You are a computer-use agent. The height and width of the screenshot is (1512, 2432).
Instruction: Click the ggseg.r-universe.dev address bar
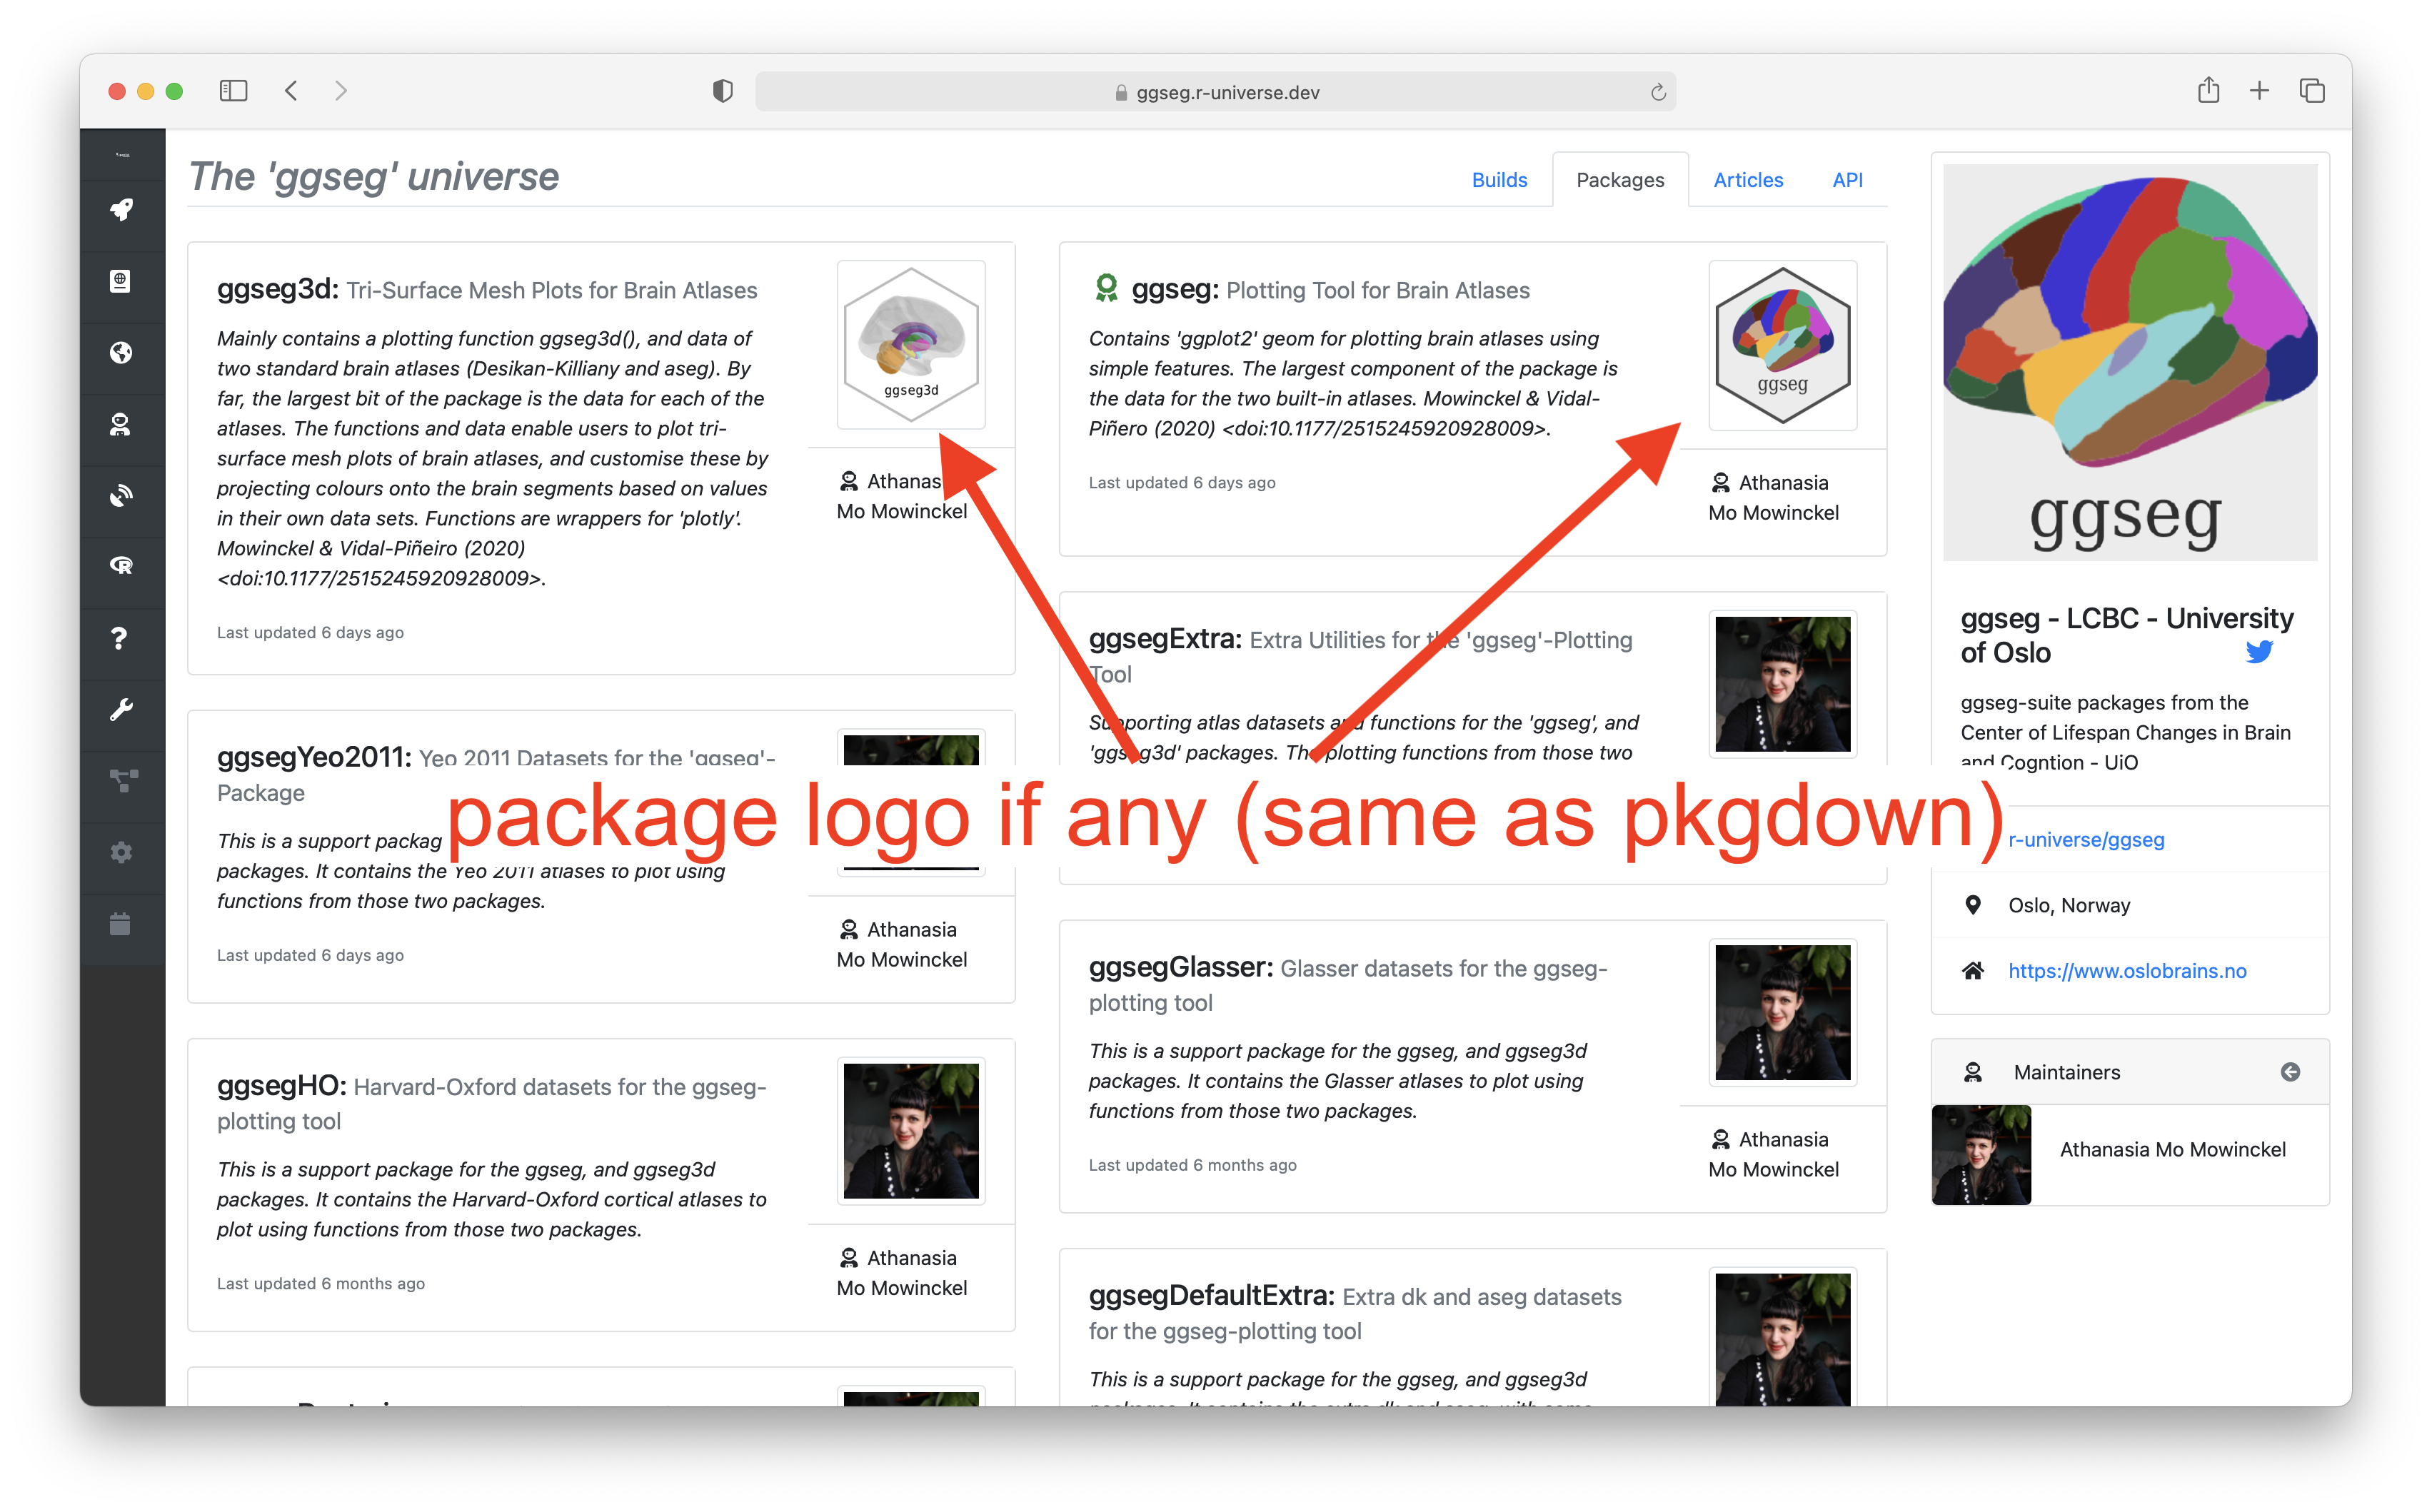(x=1216, y=92)
